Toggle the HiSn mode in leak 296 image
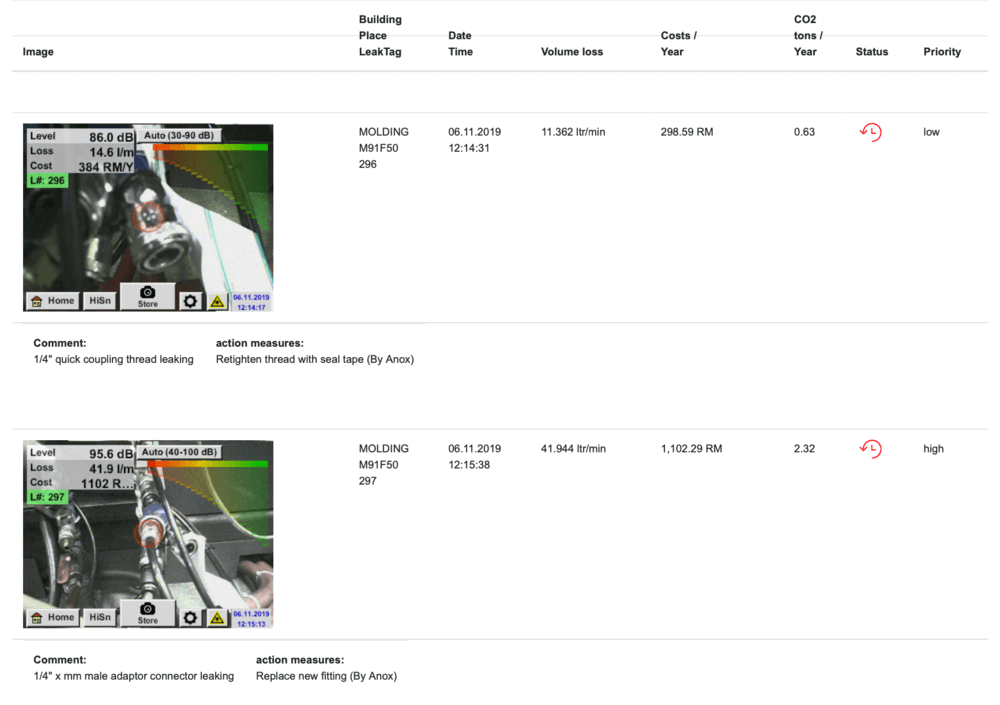This screenshot has height=705, width=1000. 100,300
